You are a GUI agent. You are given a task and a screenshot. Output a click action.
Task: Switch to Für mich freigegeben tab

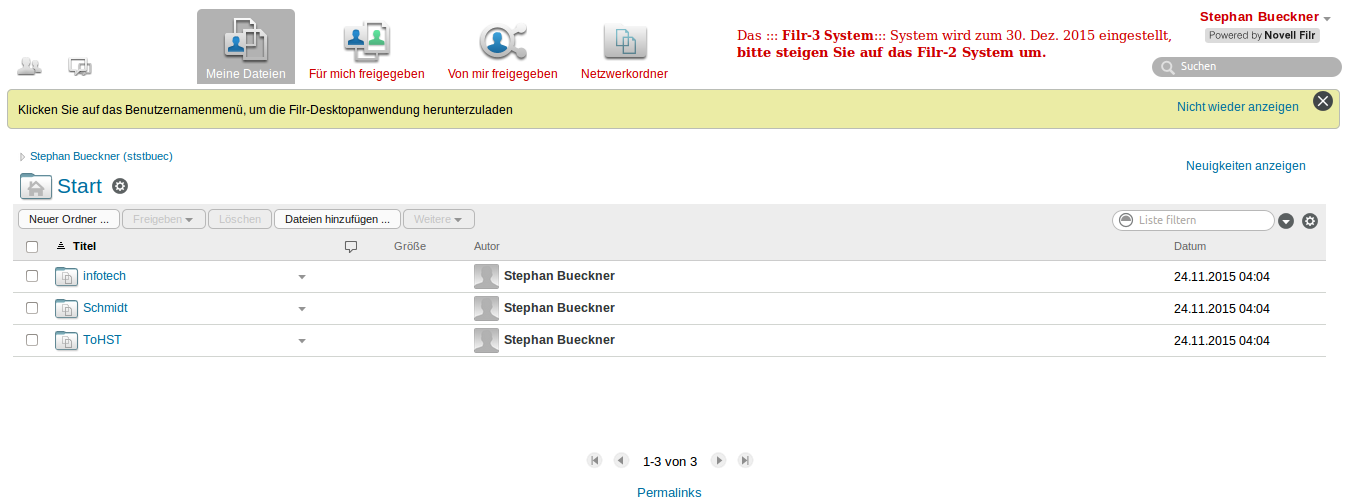tap(367, 47)
